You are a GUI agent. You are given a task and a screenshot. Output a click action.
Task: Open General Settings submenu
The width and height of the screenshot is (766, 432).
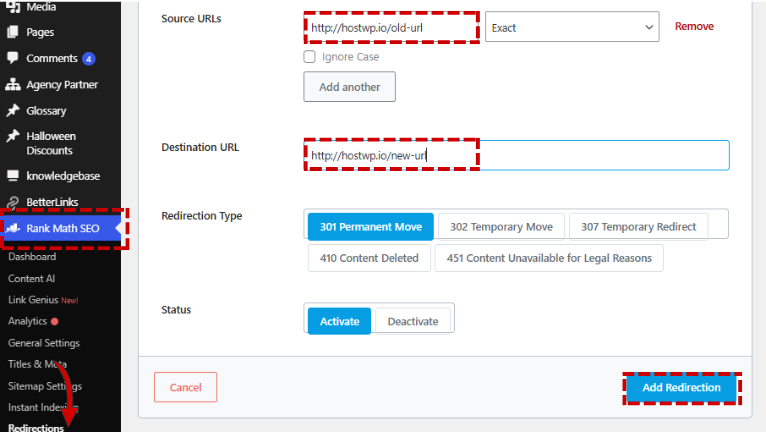coord(44,343)
